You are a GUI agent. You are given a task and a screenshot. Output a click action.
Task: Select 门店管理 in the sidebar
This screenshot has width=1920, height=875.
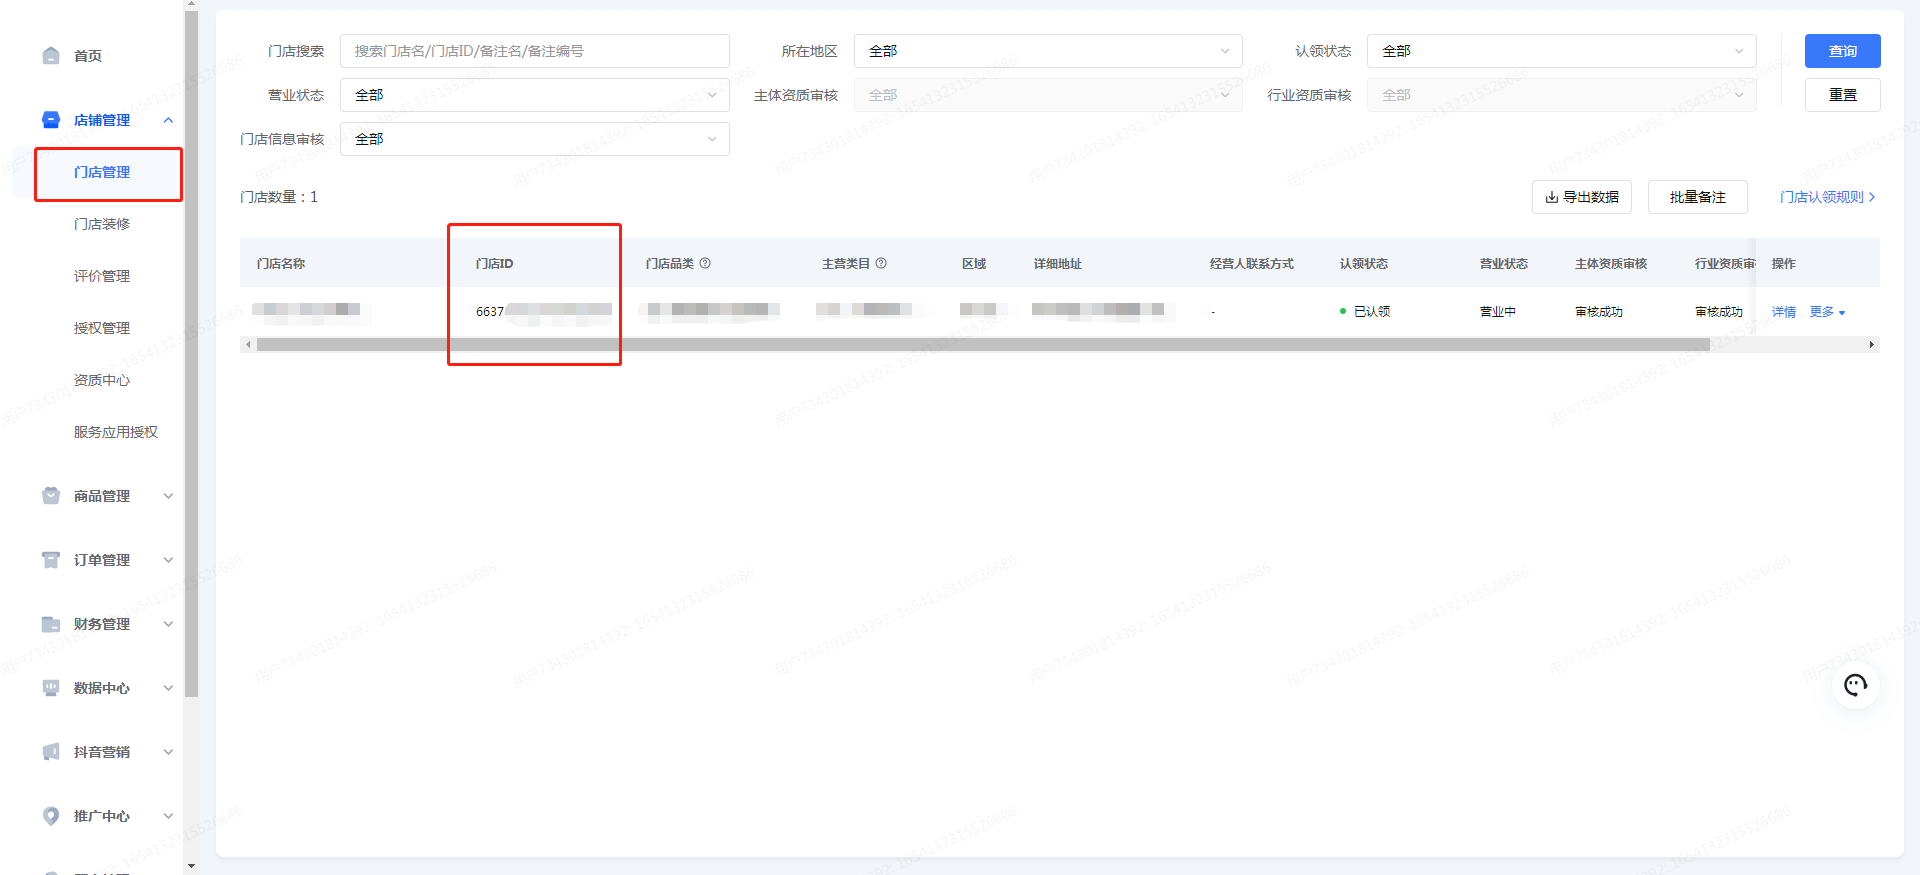102,172
